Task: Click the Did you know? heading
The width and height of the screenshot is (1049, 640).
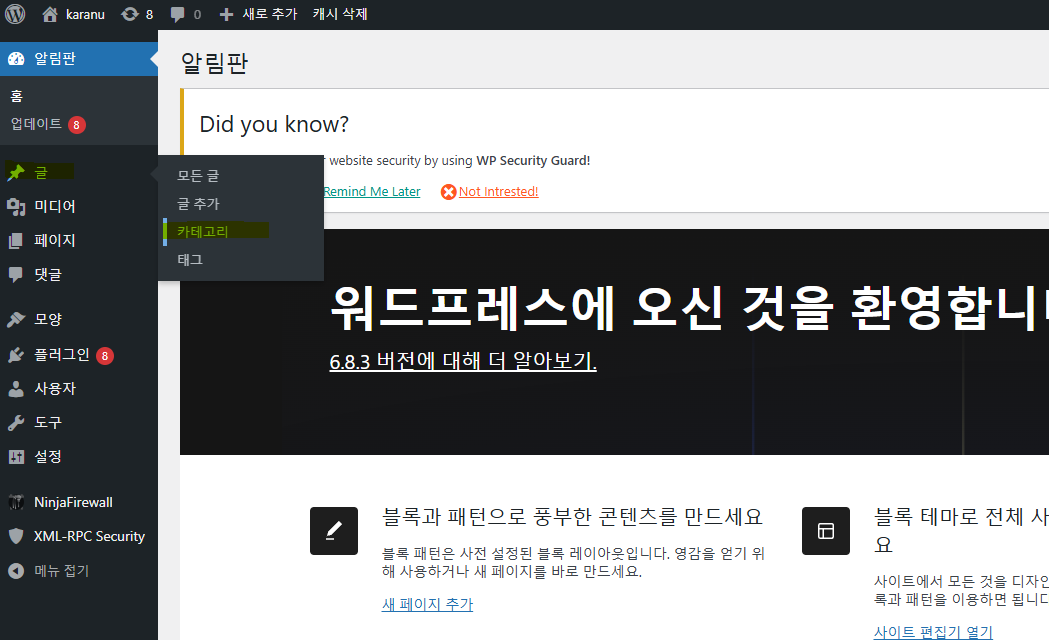Action: [274, 124]
